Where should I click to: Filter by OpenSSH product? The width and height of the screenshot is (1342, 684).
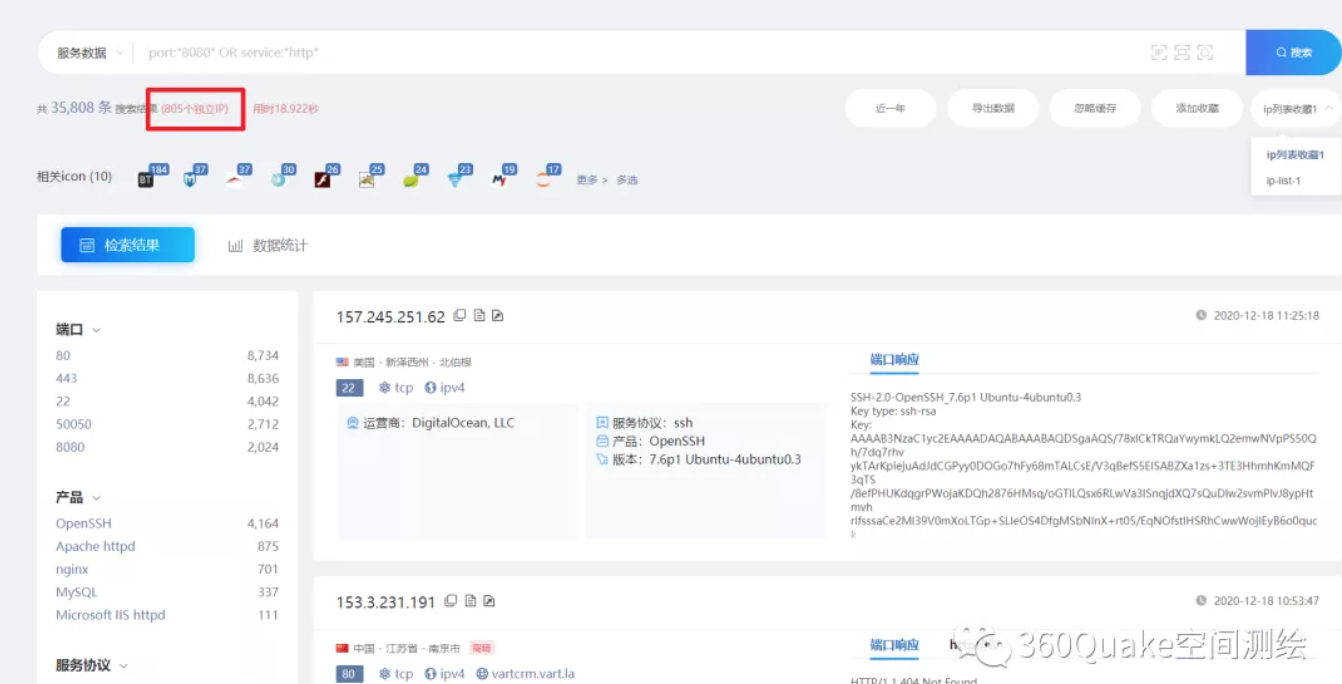84,523
